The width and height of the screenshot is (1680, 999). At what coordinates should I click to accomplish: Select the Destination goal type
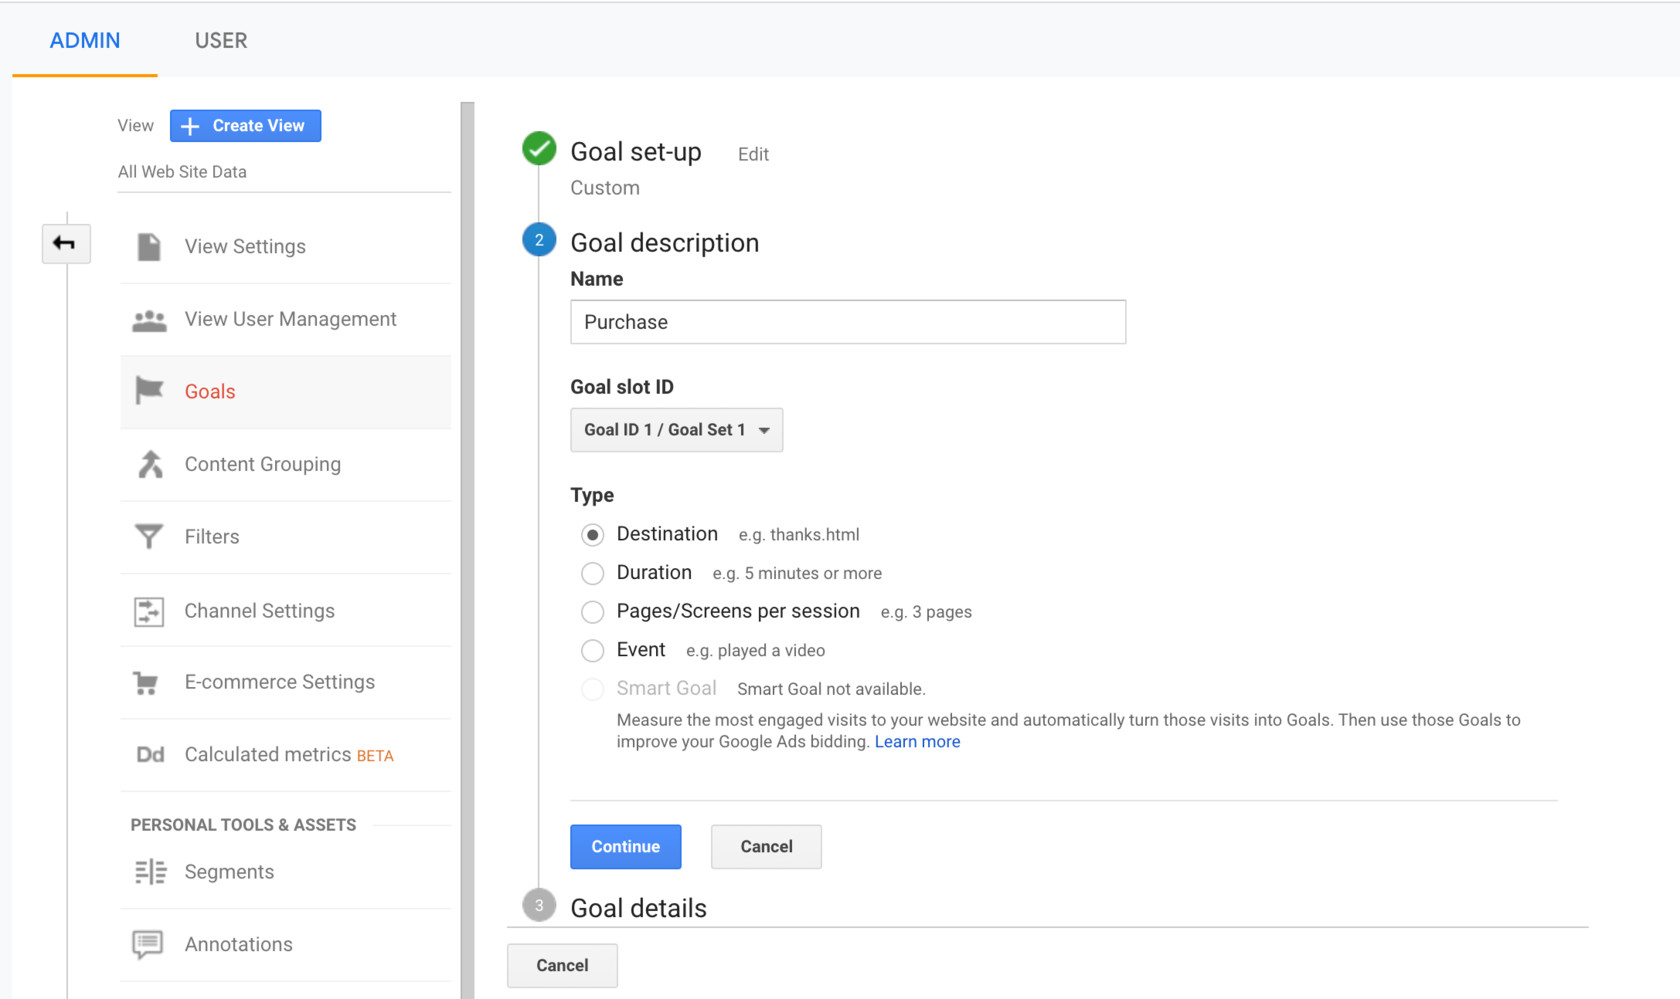[593, 535]
